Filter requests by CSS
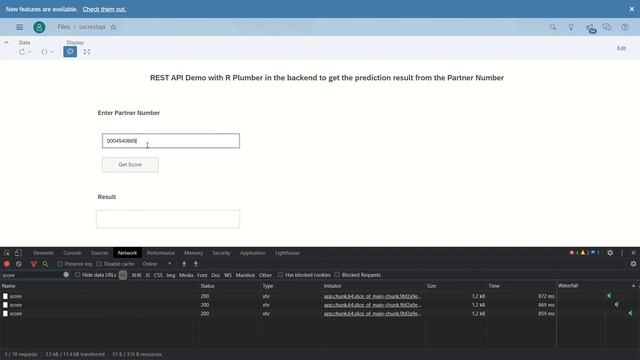Screen dimensions: 640x360 pos(158,275)
